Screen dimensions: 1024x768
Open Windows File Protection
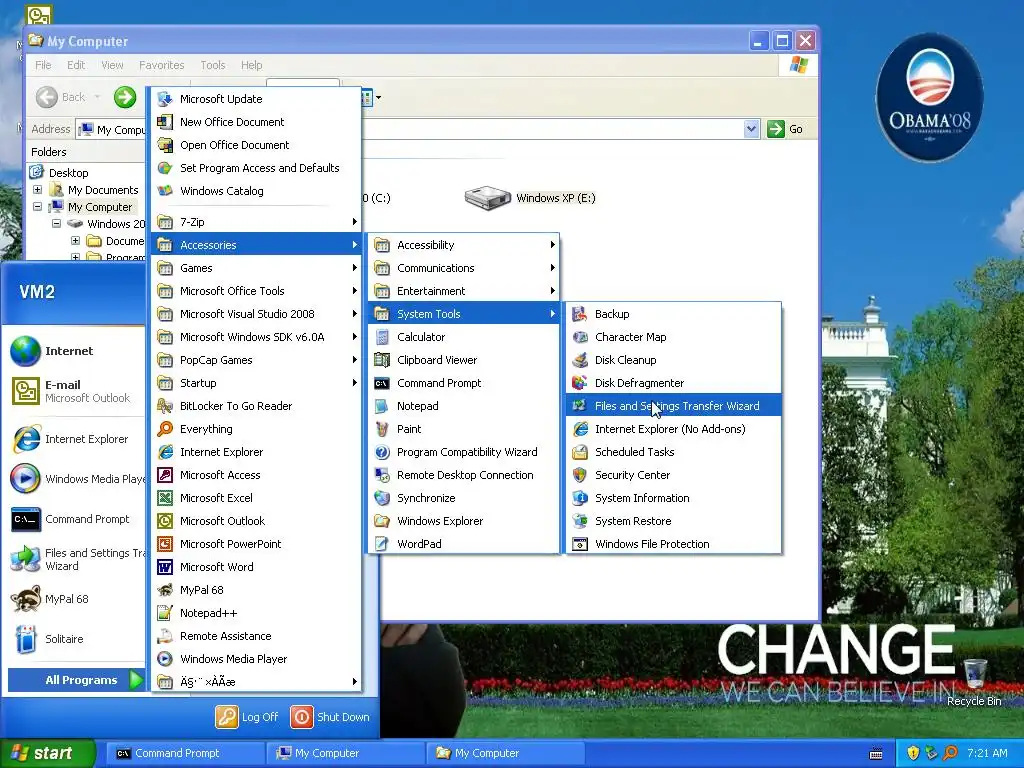[673, 544]
